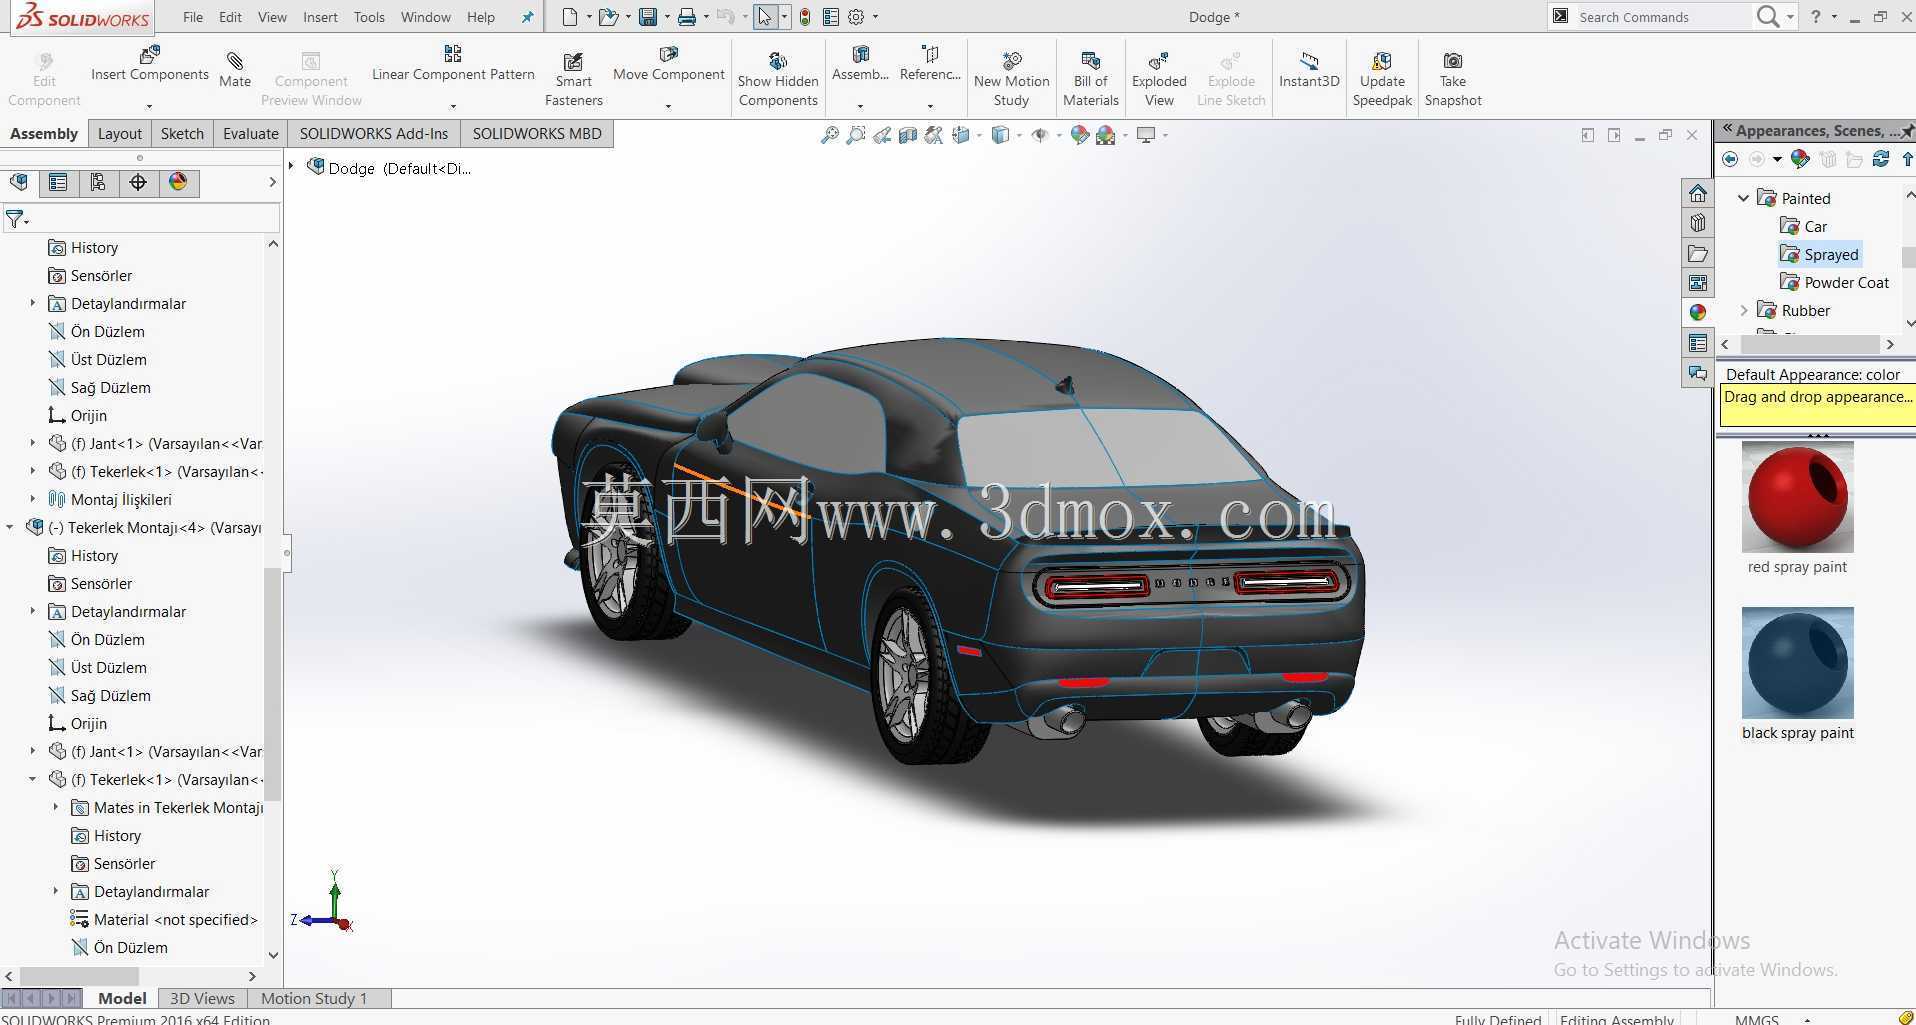Save the document with the floppy icon
The height and width of the screenshot is (1025, 1916).
[648, 17]
